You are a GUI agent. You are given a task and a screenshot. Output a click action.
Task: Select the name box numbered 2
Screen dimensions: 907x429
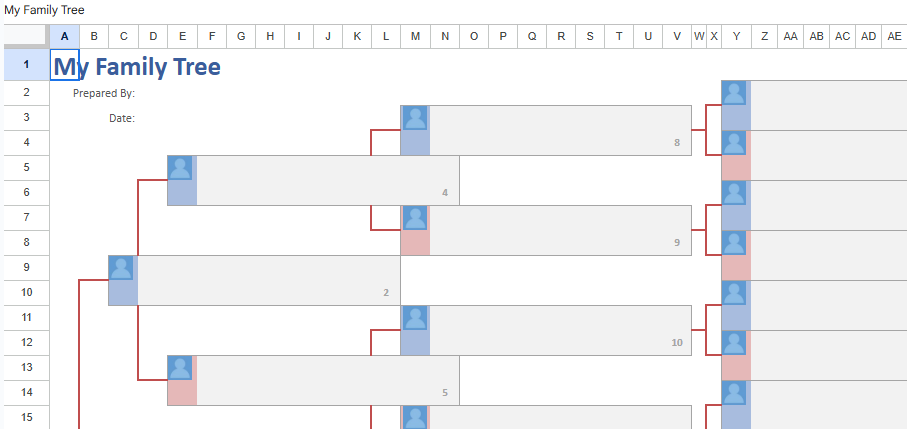click(268, 280)
